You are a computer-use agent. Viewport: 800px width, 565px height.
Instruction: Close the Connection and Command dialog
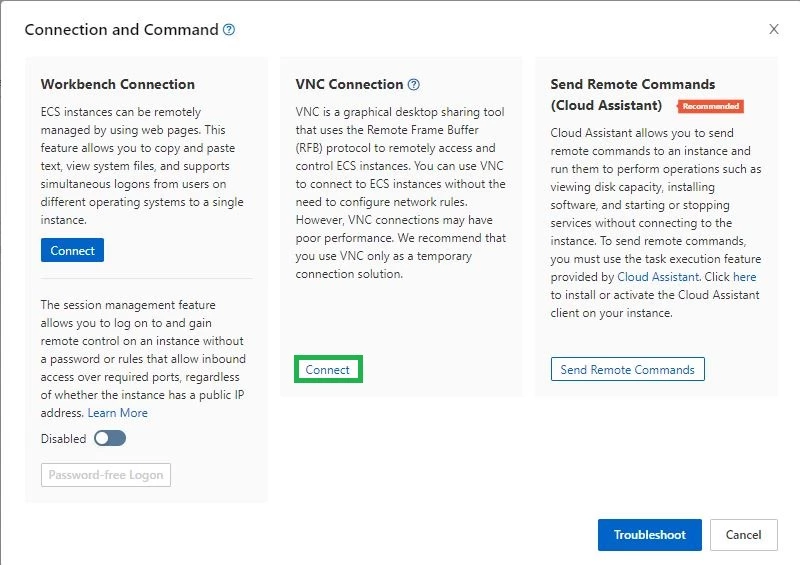coord(773,29)
